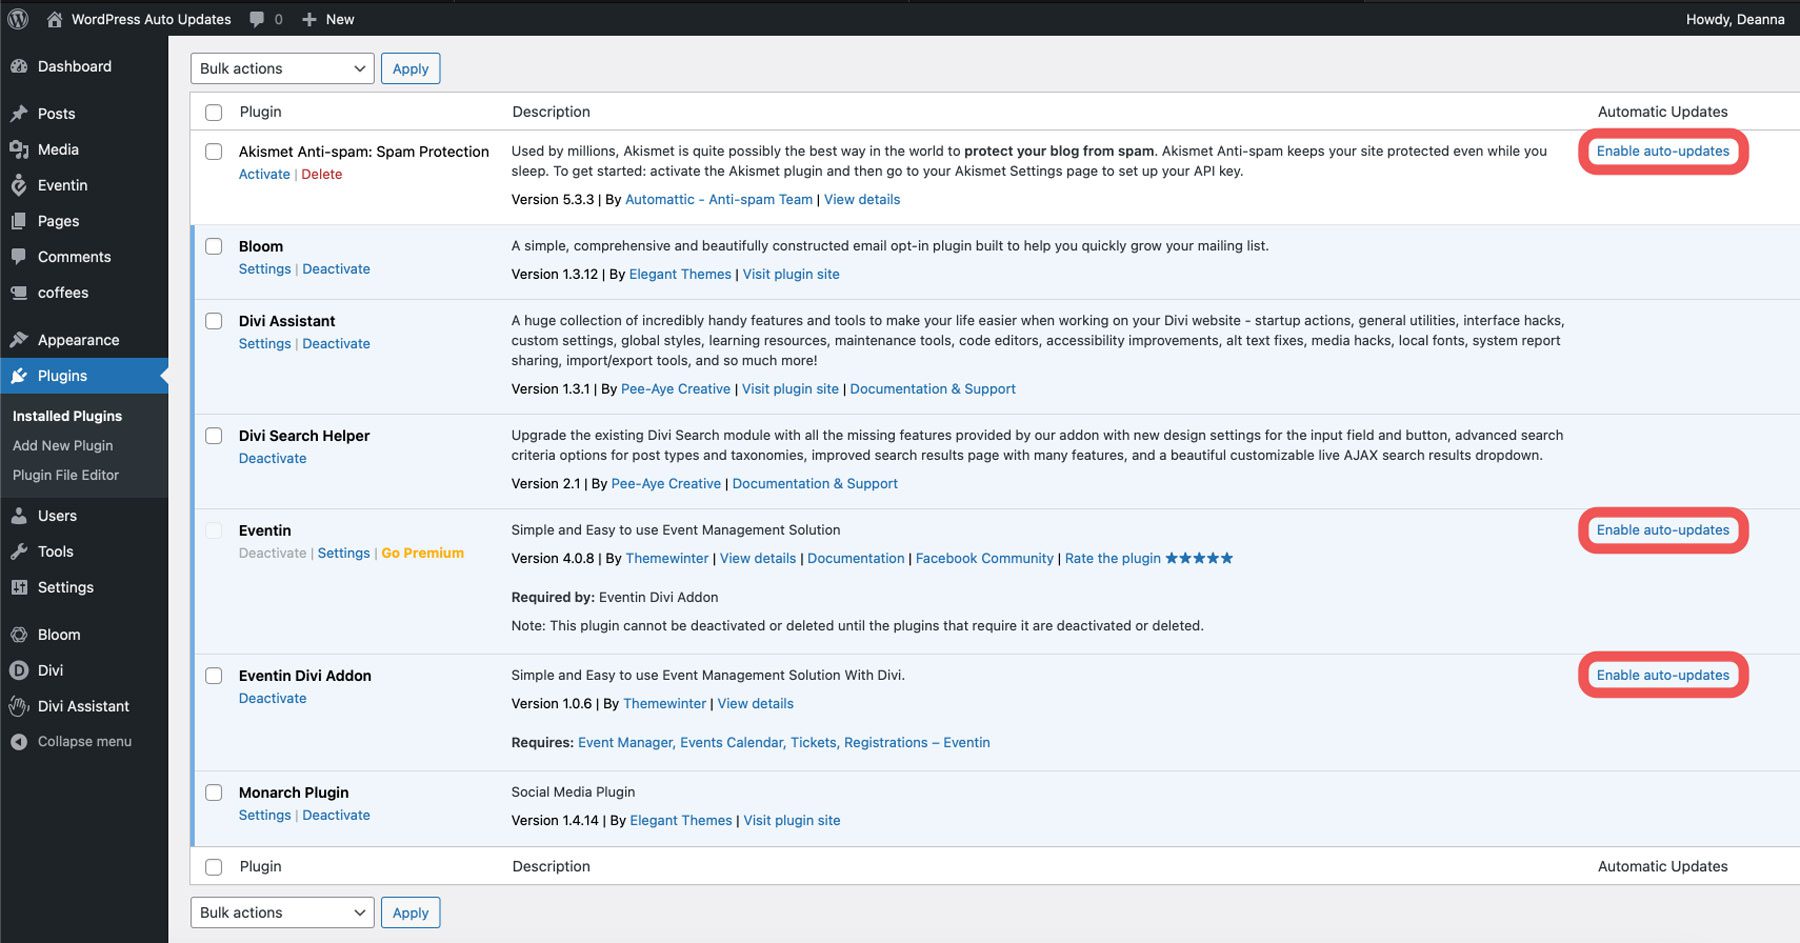Click the Bloom droplet icon in sidebar
Screen dimensions: 1800x943
pyautogui.click(x=20, y=634)
